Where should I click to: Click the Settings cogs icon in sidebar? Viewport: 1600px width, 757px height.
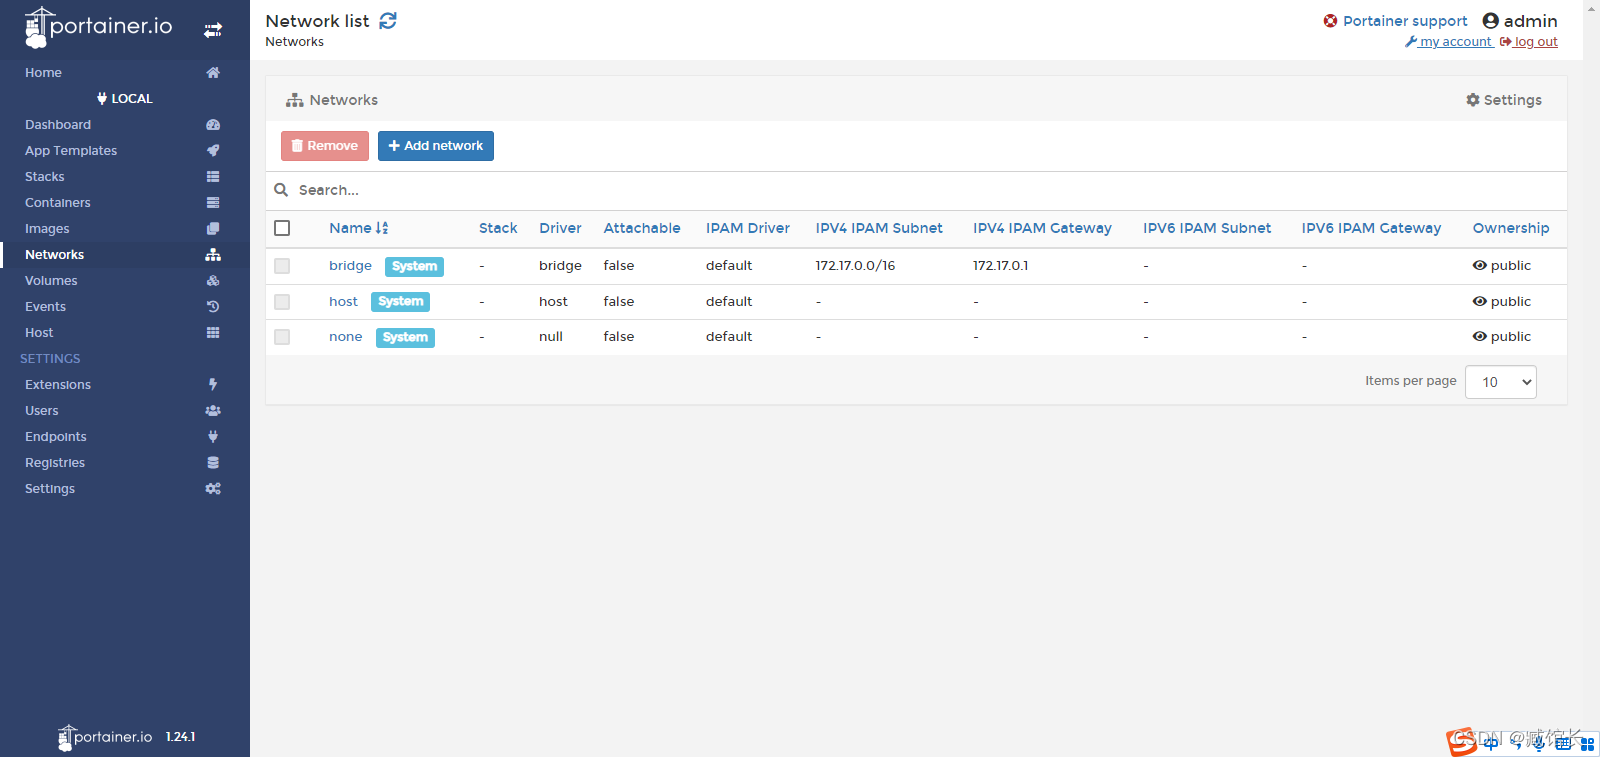click(x=213, y=488)
